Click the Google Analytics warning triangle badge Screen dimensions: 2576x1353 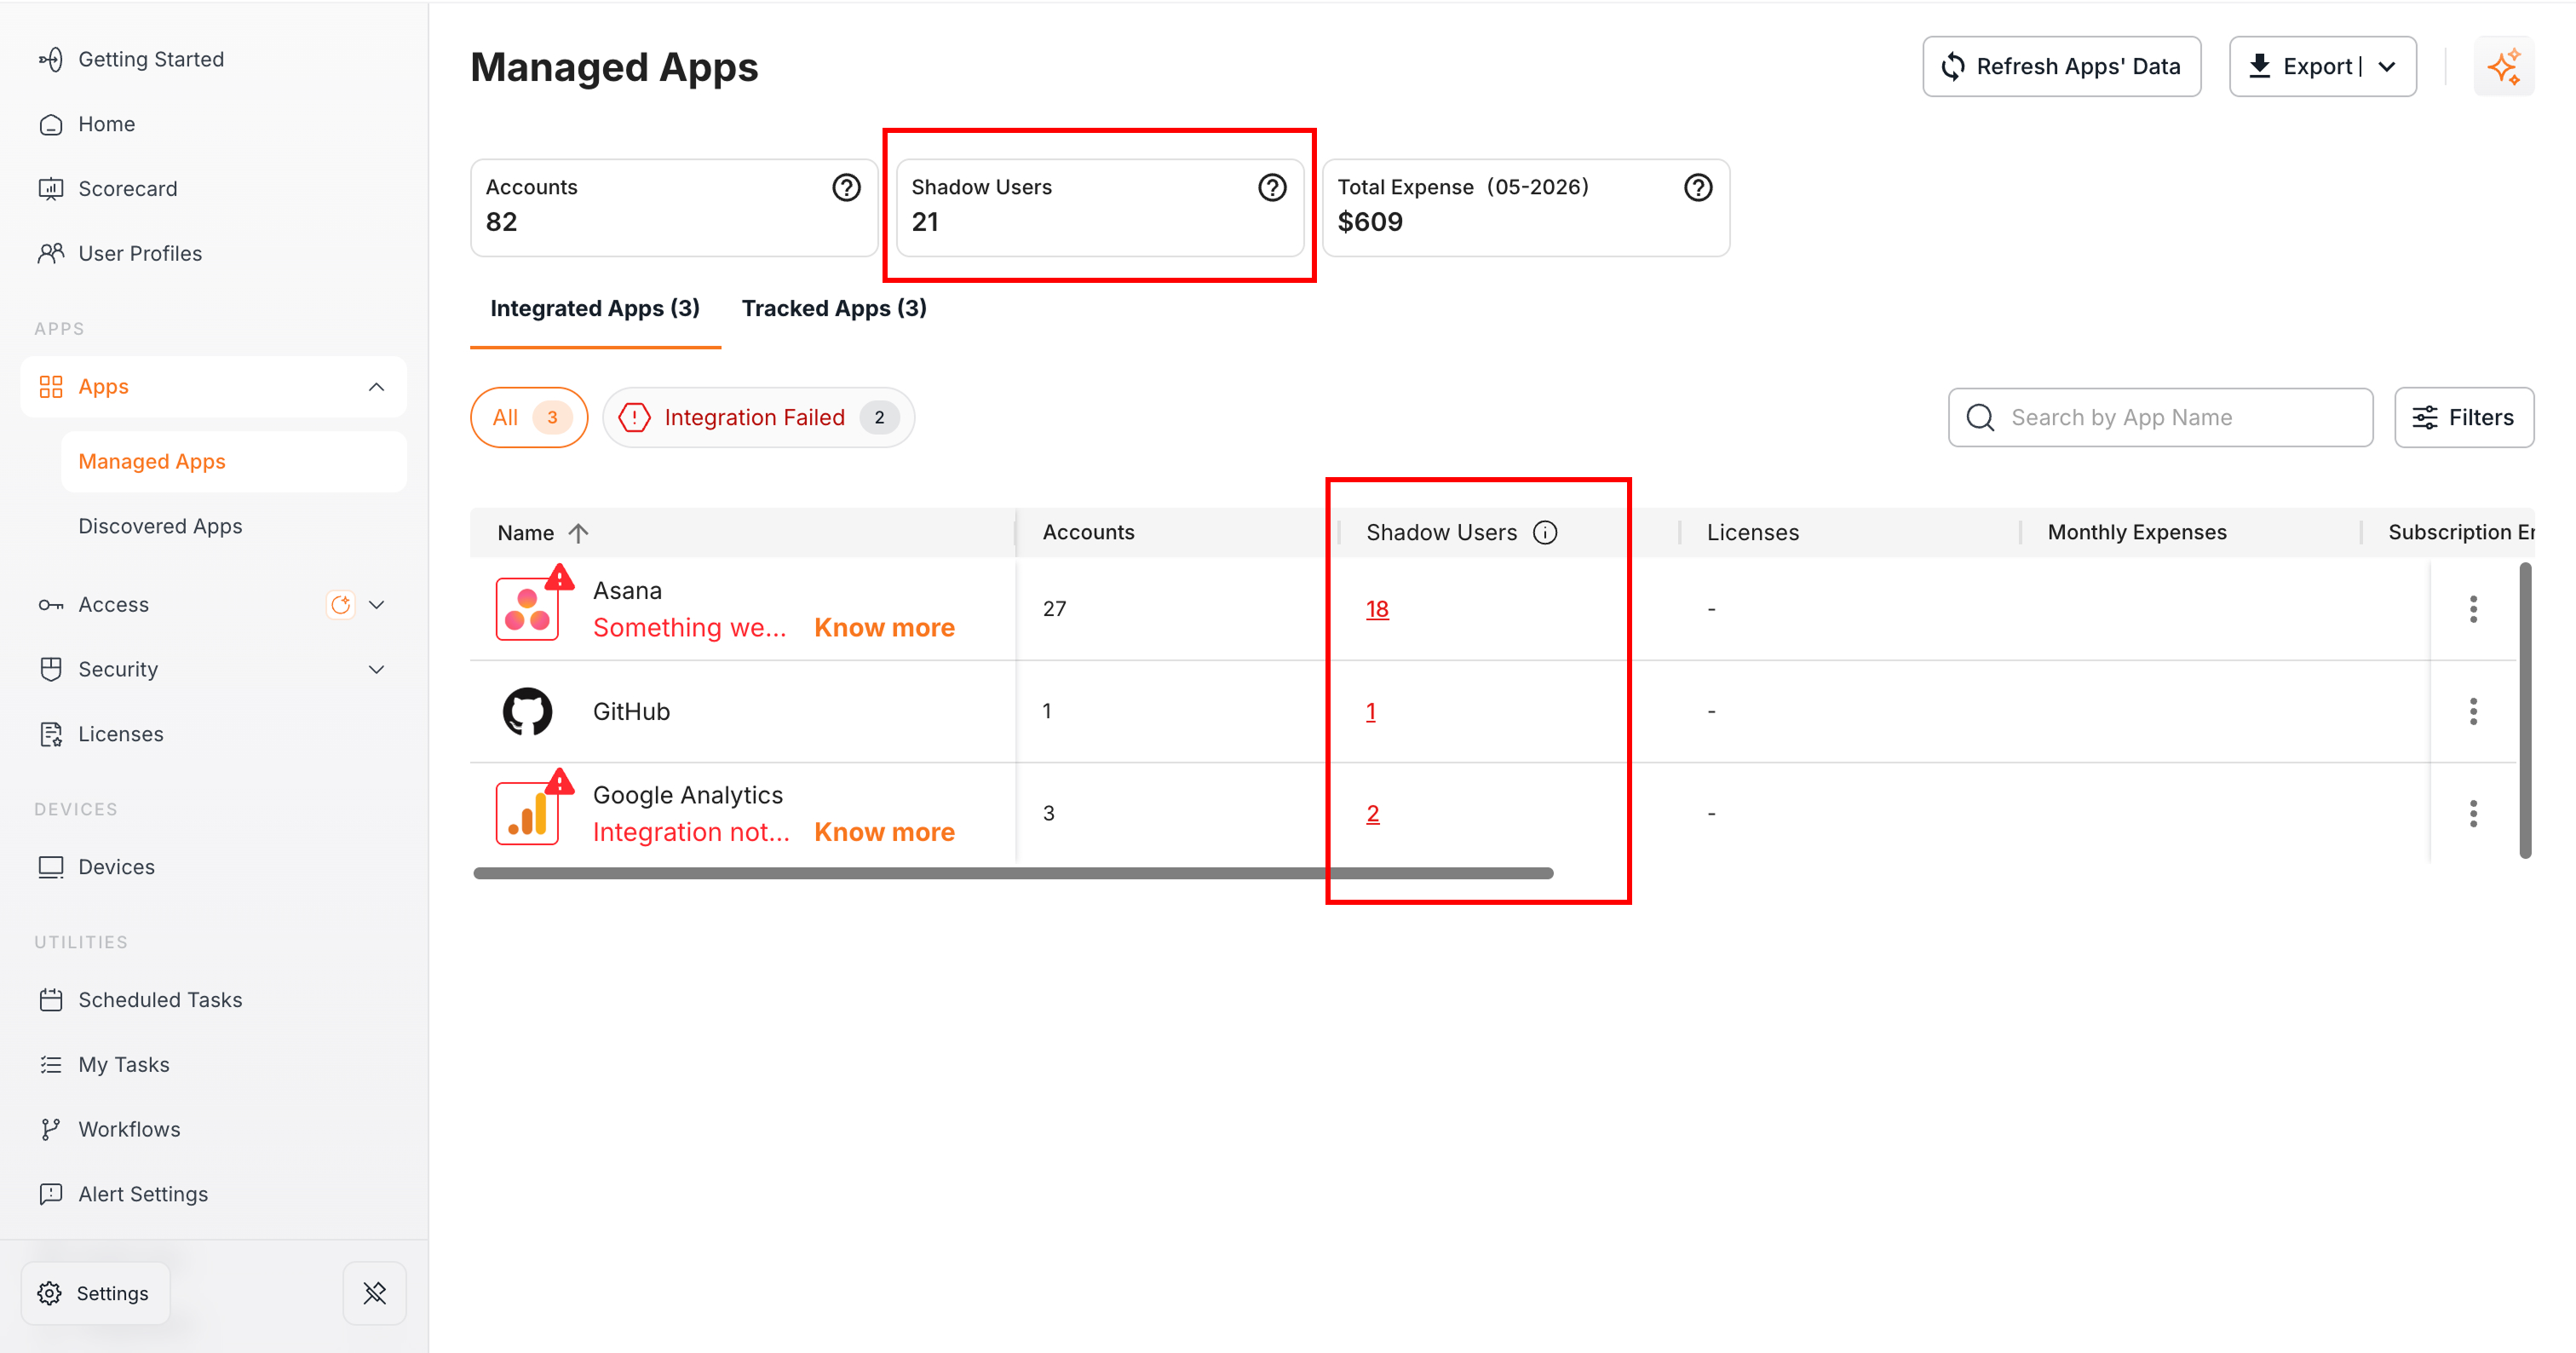(560, 782)
